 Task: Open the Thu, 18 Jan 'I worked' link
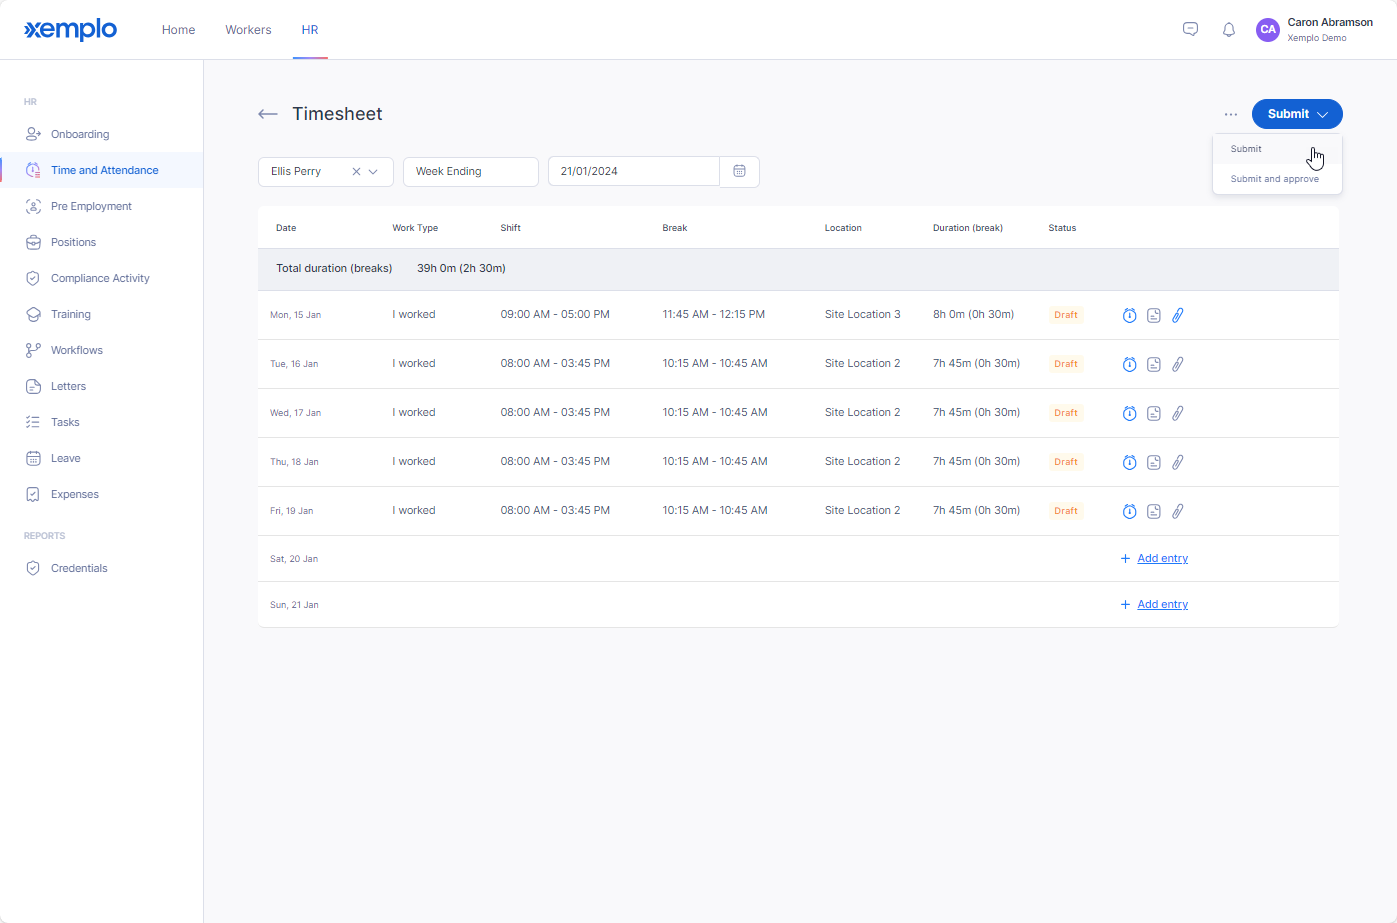coord(414,461)
